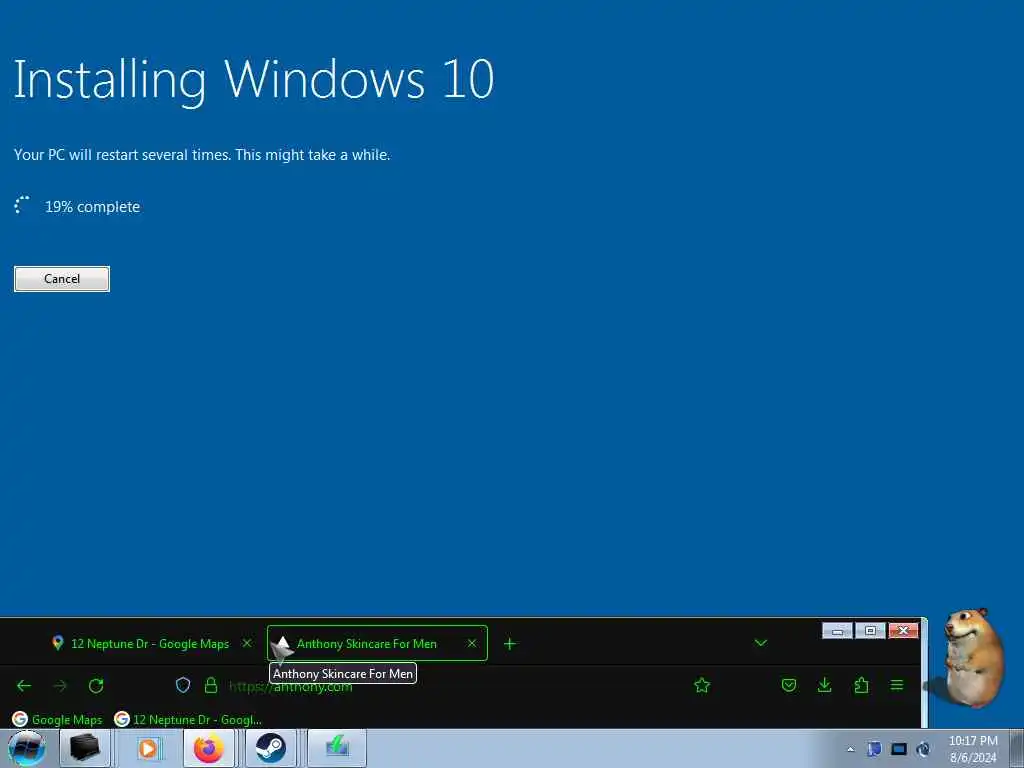Cancel the Windows 10 installation
The height and width of the screenshot is (768, 1024).
click(62, 279)
